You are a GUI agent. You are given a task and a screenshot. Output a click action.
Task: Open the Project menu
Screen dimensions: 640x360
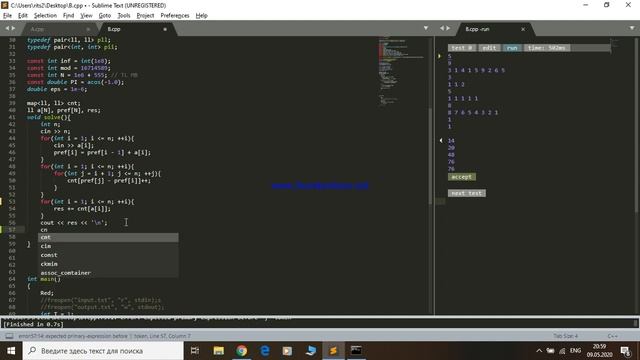145,16
